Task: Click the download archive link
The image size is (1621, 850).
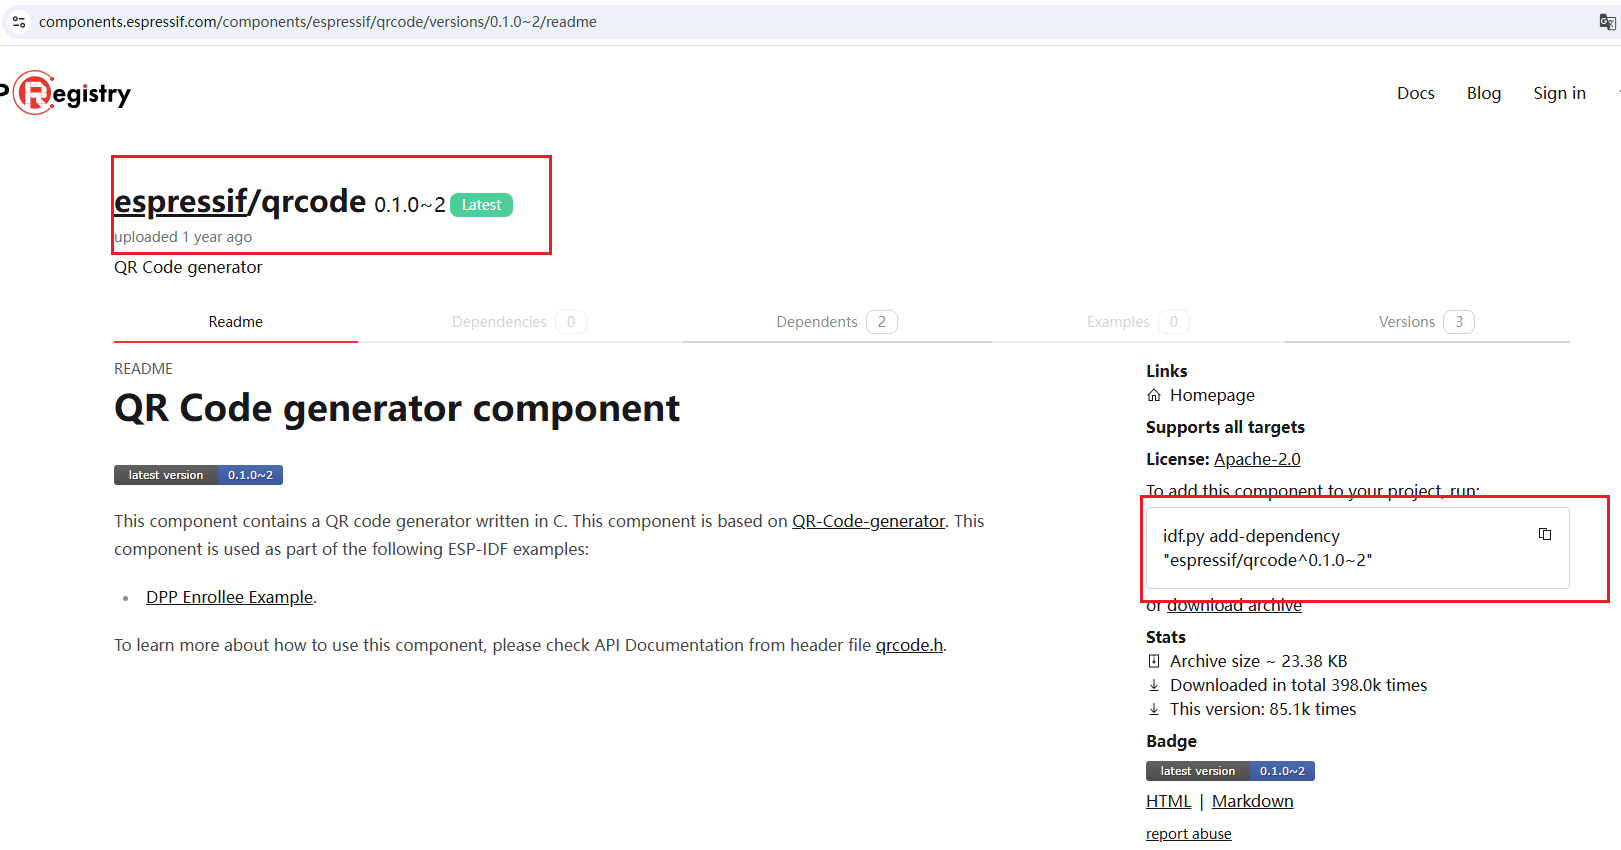Action: click(x=1234, y=605)
